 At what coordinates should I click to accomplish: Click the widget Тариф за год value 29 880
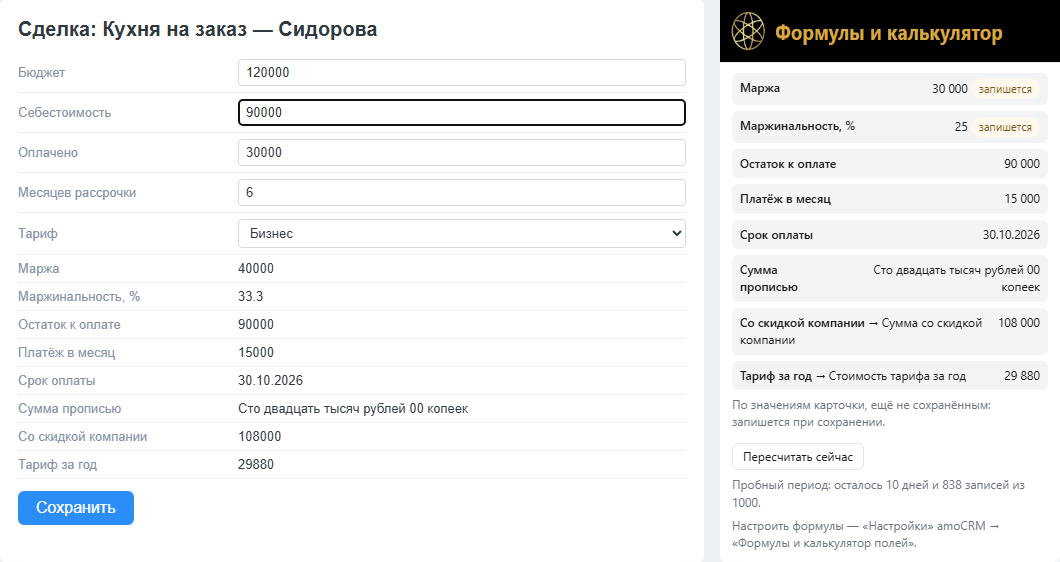(1021, 376)
